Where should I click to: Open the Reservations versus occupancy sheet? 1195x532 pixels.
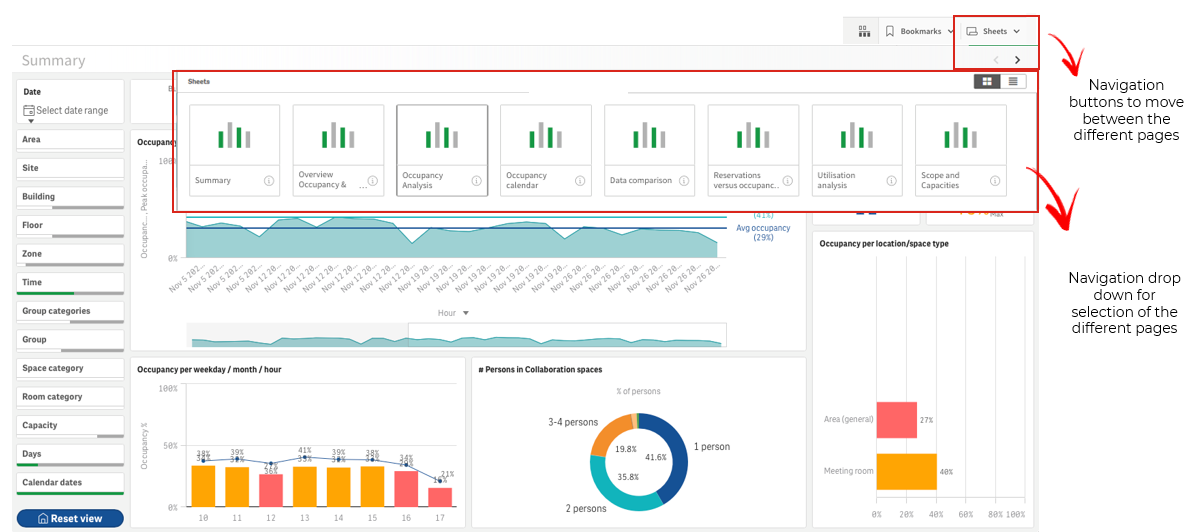pos(753,150)
